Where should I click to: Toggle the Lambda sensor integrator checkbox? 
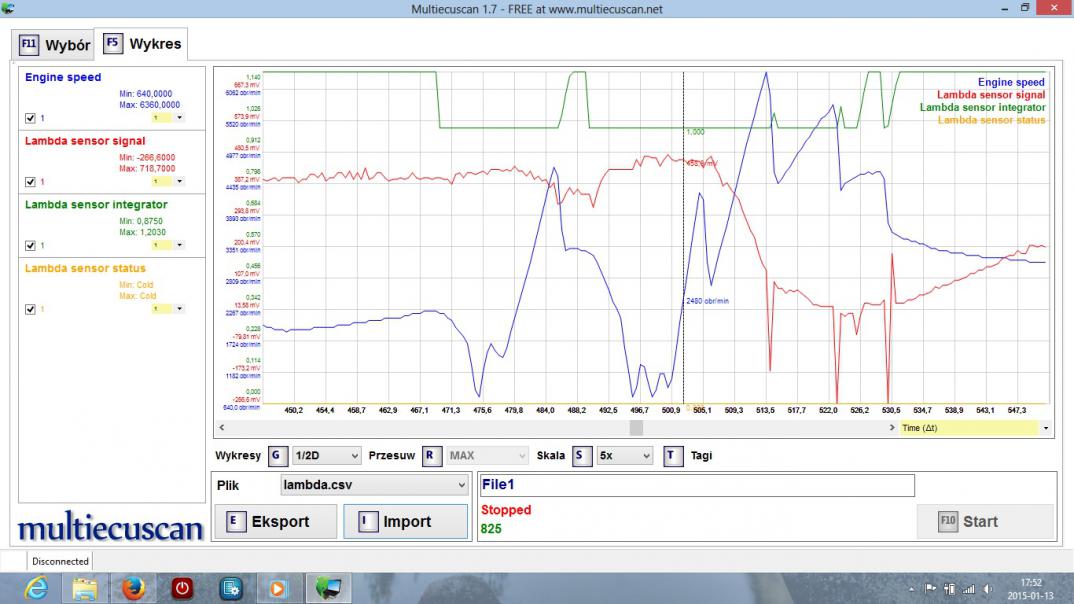point(30,245)
